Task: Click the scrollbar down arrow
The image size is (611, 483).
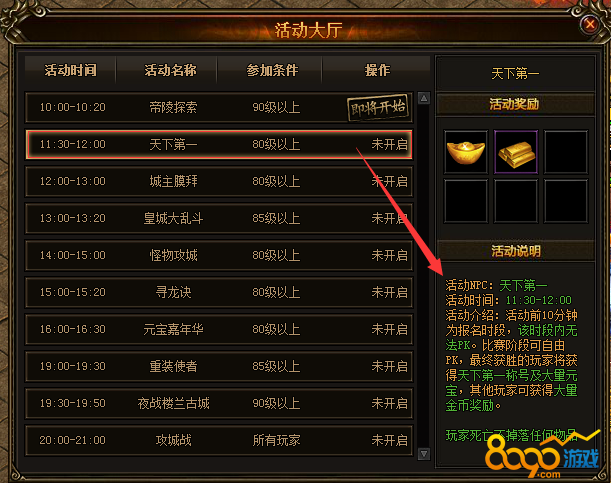Action: 424,453
